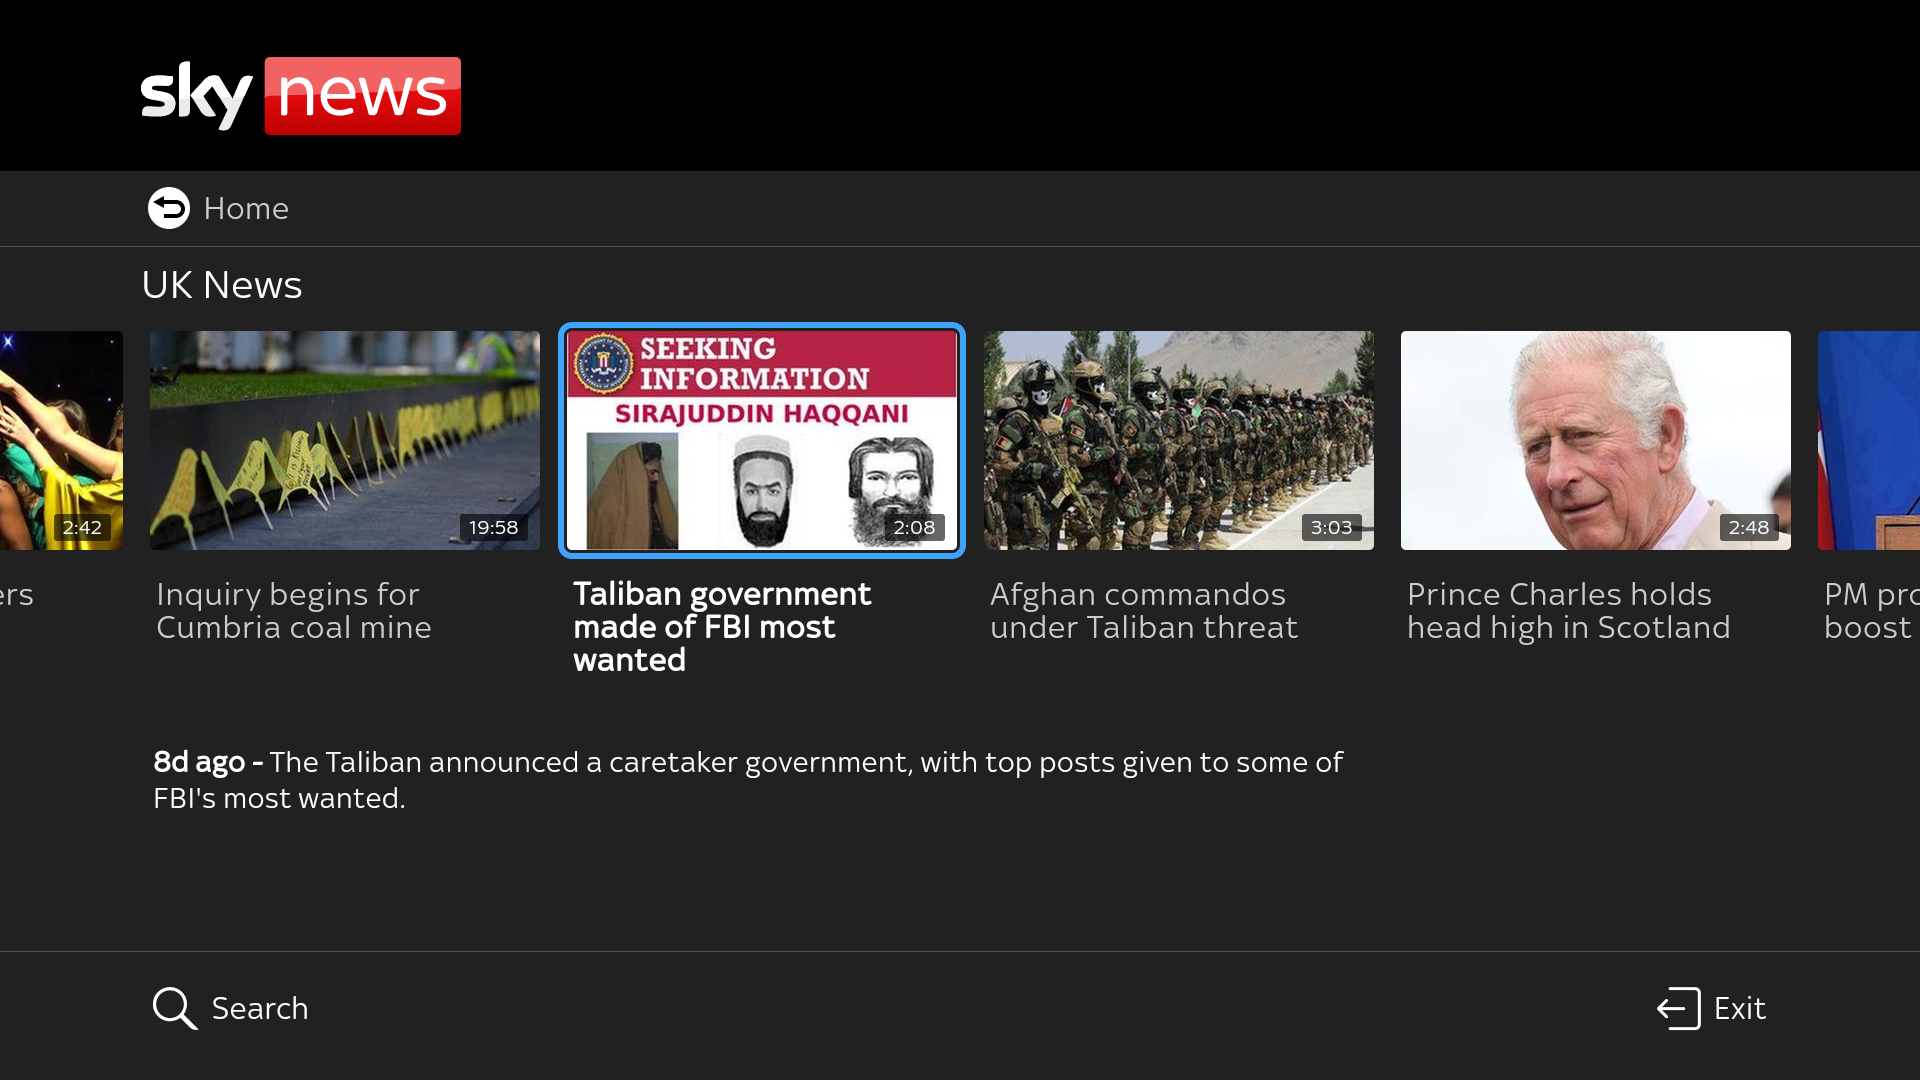Click the 3:03 duration badge on Afghan commandos video
The height and width of the screenshot is (1080, 1920).
1332,527
